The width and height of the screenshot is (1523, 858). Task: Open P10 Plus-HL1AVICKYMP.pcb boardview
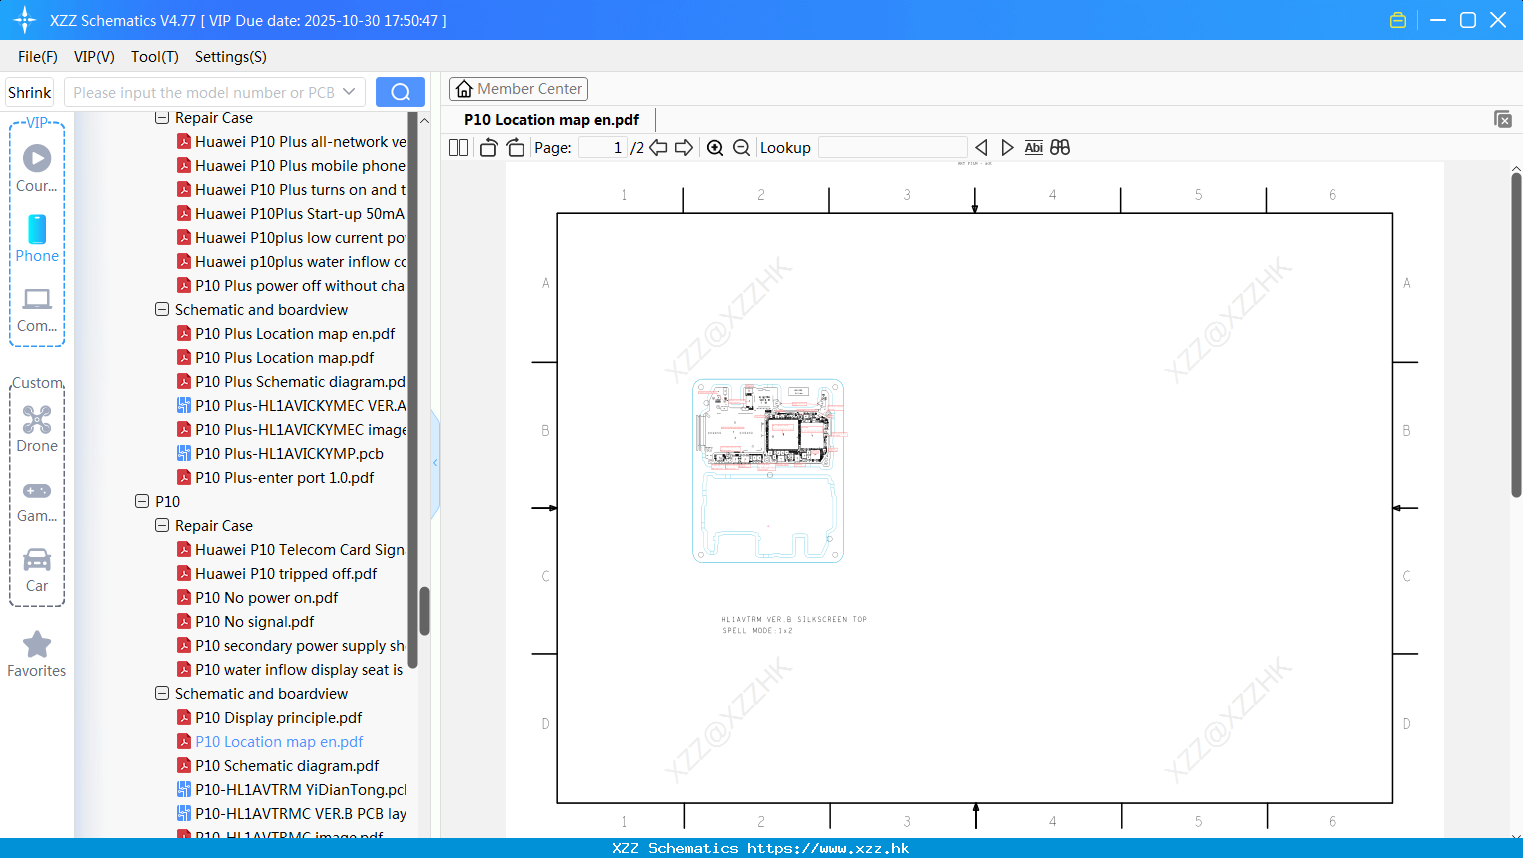(x=280, y=454)
